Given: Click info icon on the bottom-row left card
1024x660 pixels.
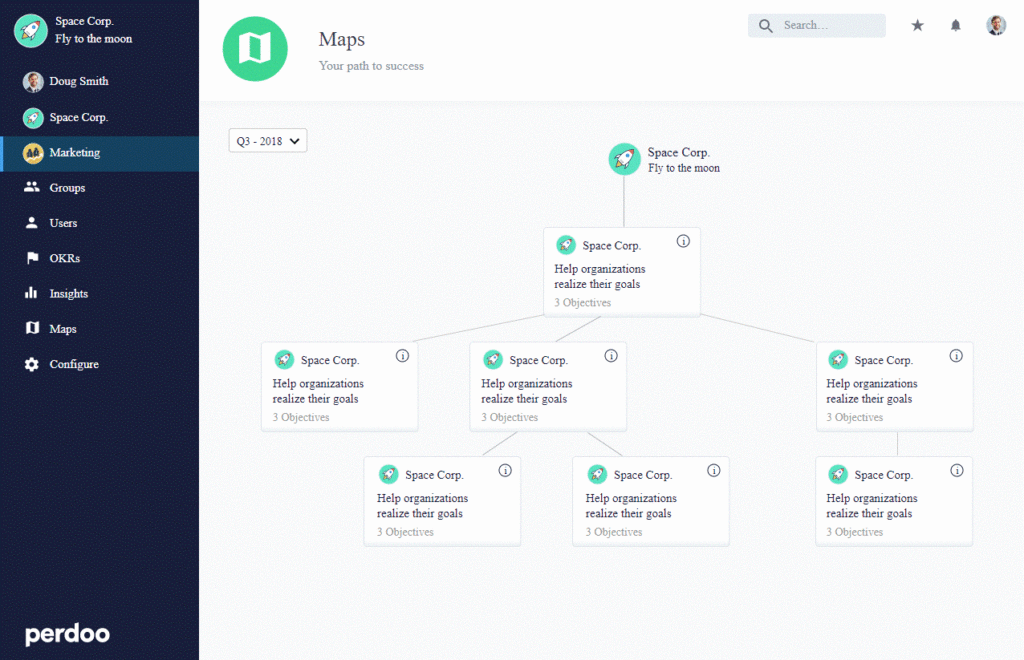Looking at the screenshot, I should coord(505,471).
